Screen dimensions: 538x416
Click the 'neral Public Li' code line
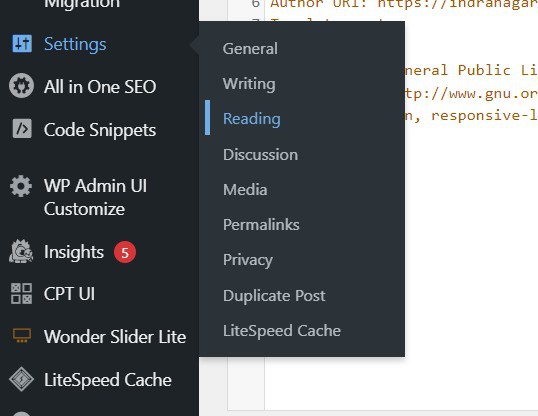click(x=471, y=70)
